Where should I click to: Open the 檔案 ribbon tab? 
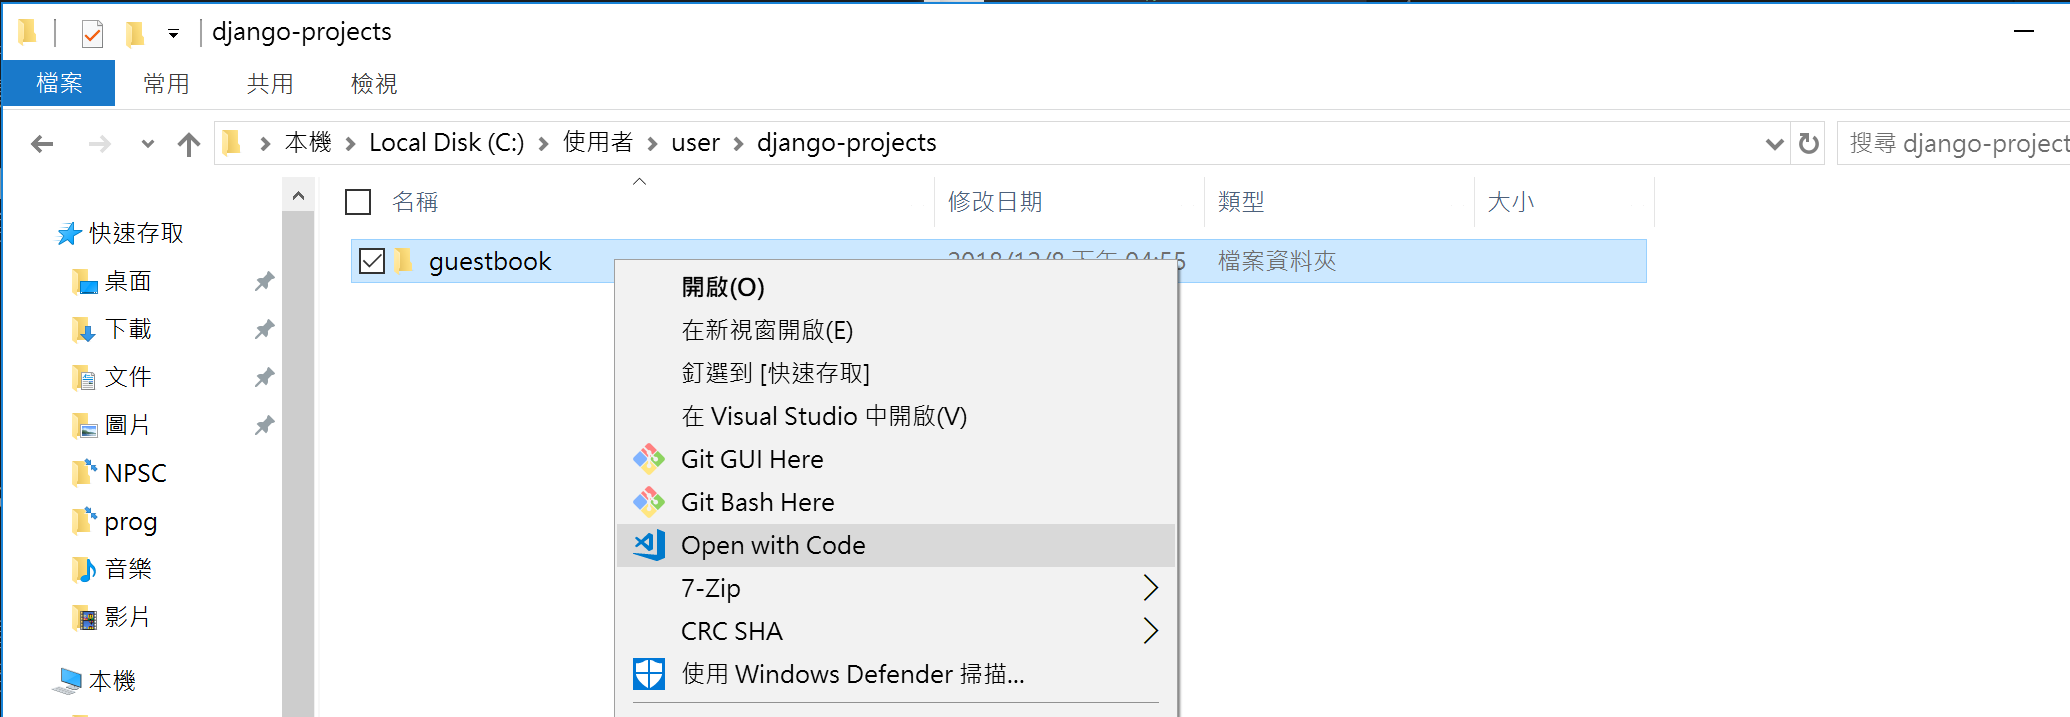click(x=59, y=83)
